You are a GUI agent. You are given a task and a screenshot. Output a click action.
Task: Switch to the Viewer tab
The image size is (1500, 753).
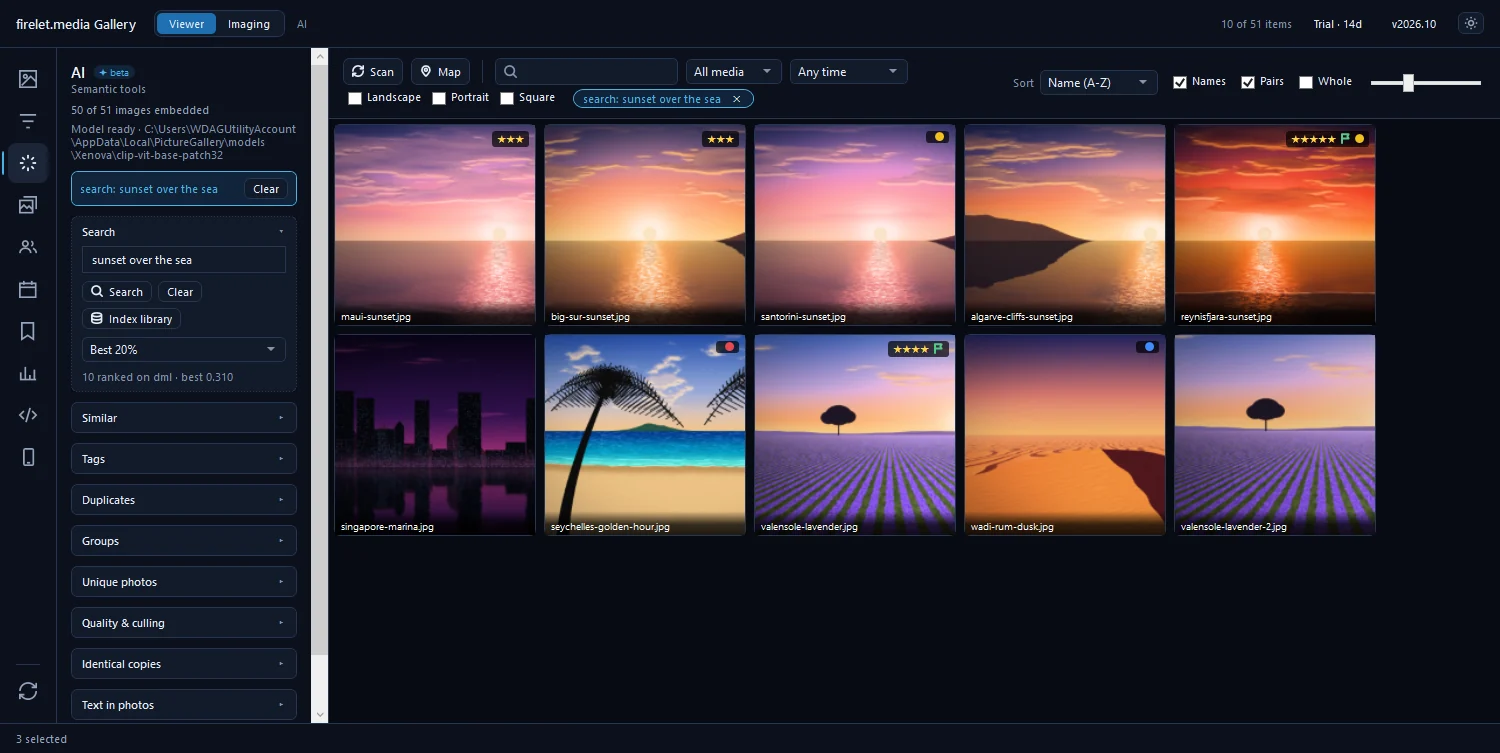186,24
